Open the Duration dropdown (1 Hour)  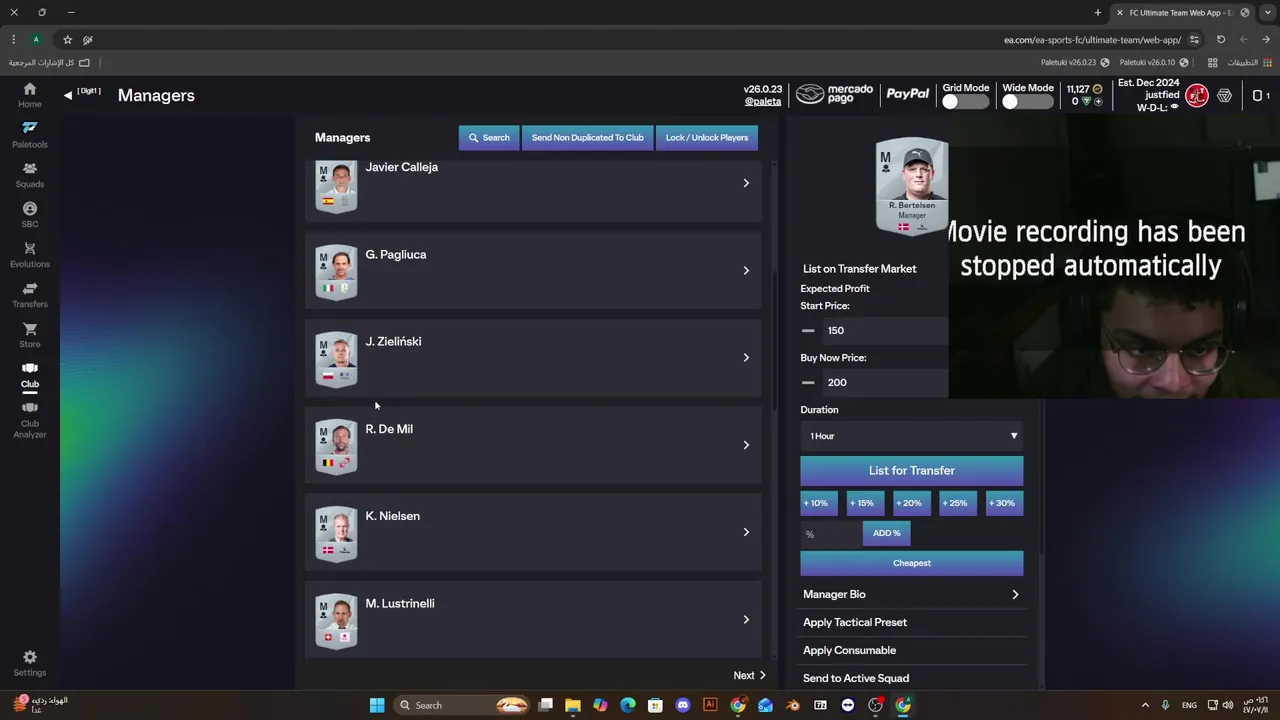point(912,436)
